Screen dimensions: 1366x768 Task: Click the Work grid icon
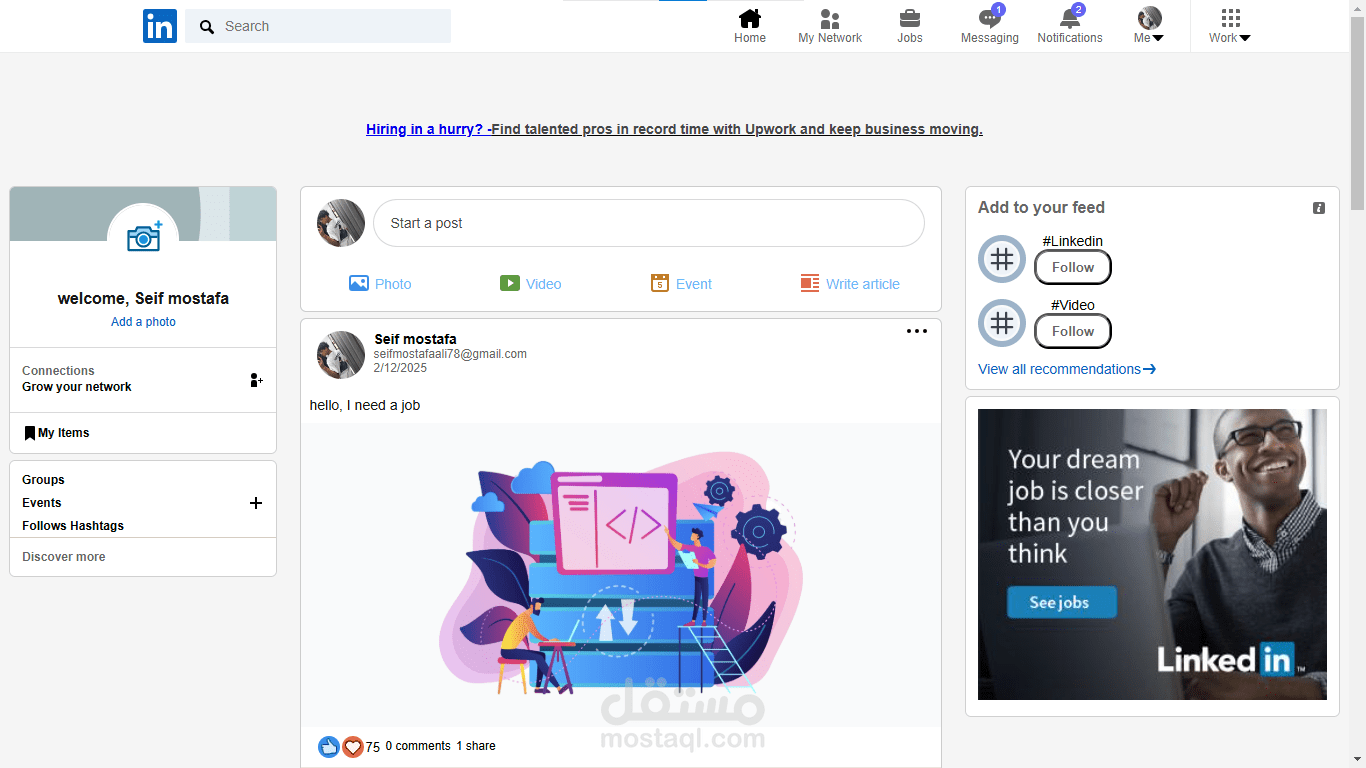pos(1231,18)
